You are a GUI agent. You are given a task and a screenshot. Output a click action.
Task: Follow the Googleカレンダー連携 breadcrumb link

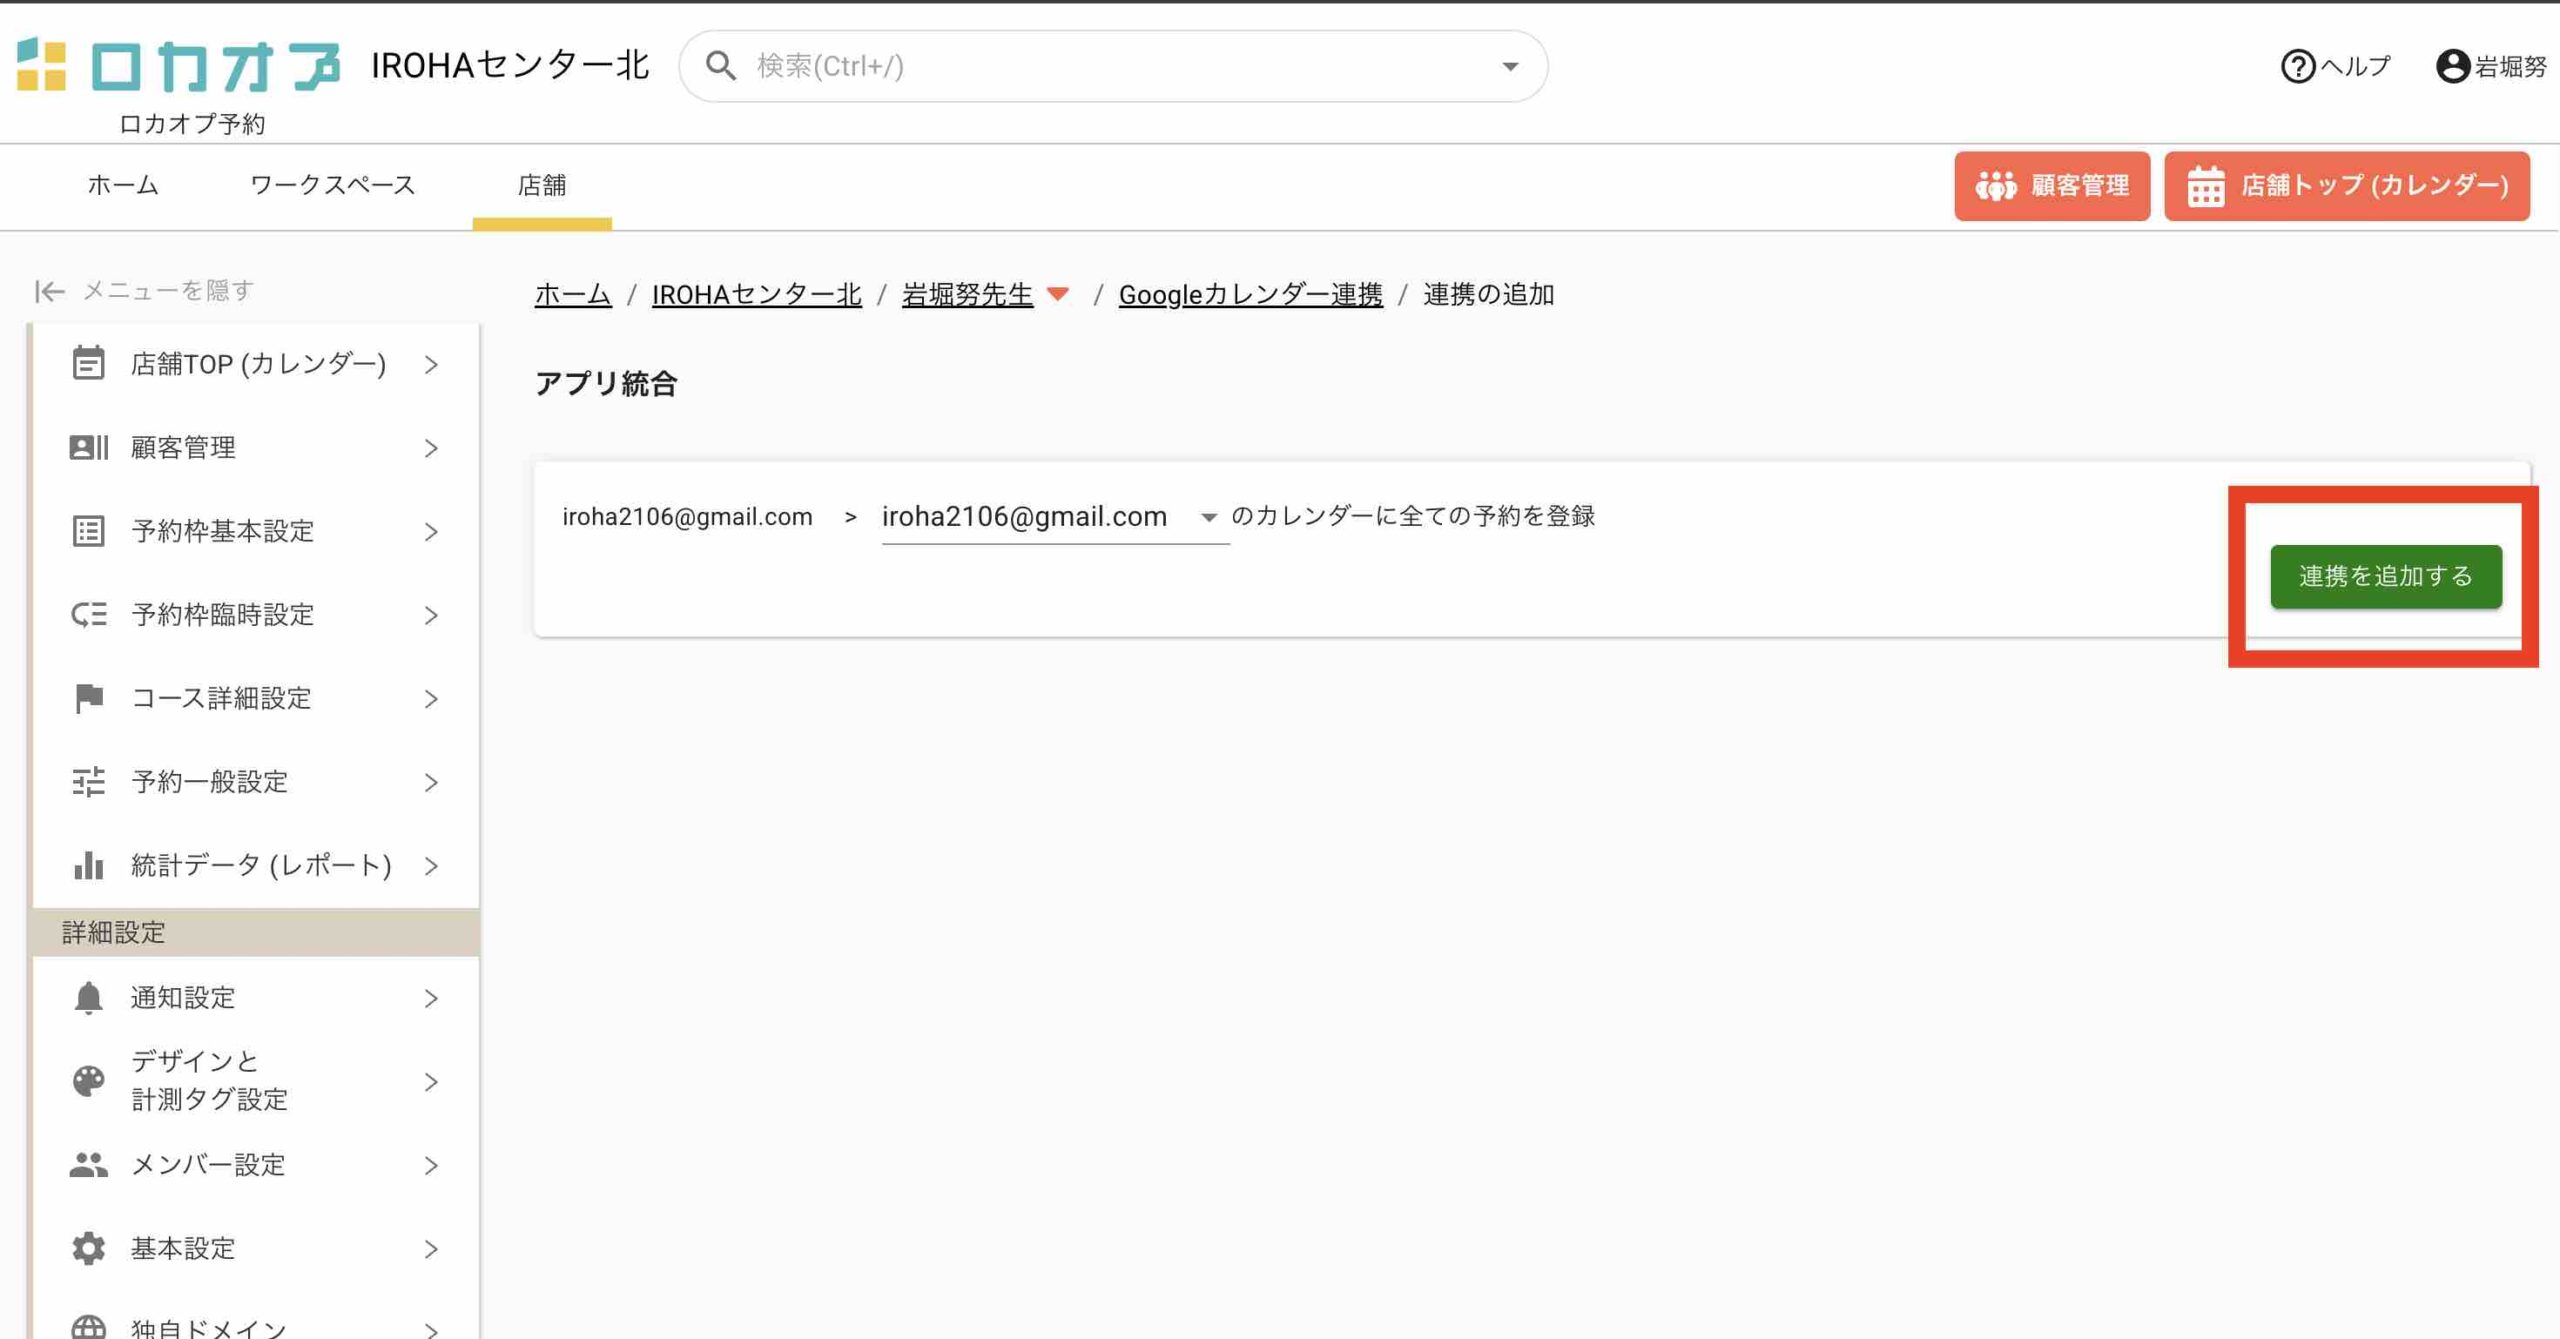(1250, 294)
